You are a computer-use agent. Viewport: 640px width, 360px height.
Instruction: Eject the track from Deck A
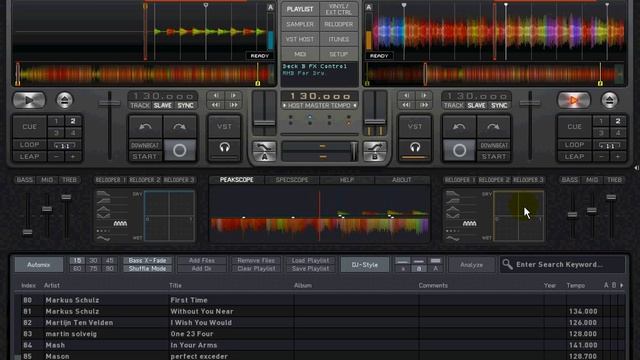tap(64, 100)
